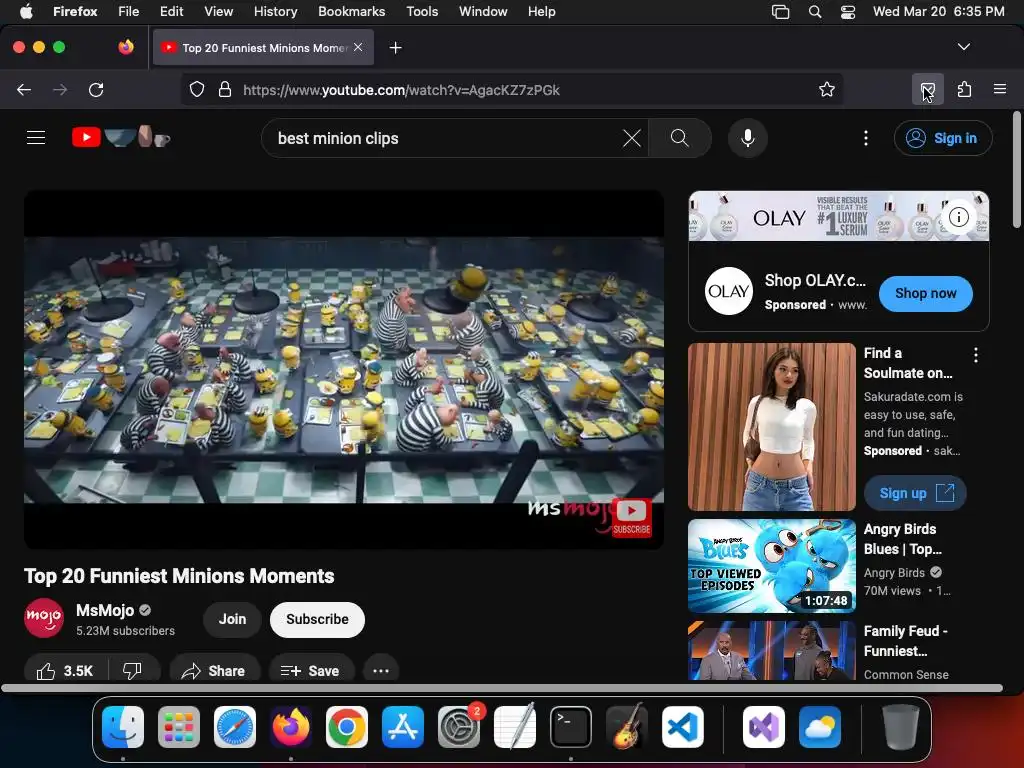
Task: Expand the list all tabs chevron
Action: [x=963, y=47]
